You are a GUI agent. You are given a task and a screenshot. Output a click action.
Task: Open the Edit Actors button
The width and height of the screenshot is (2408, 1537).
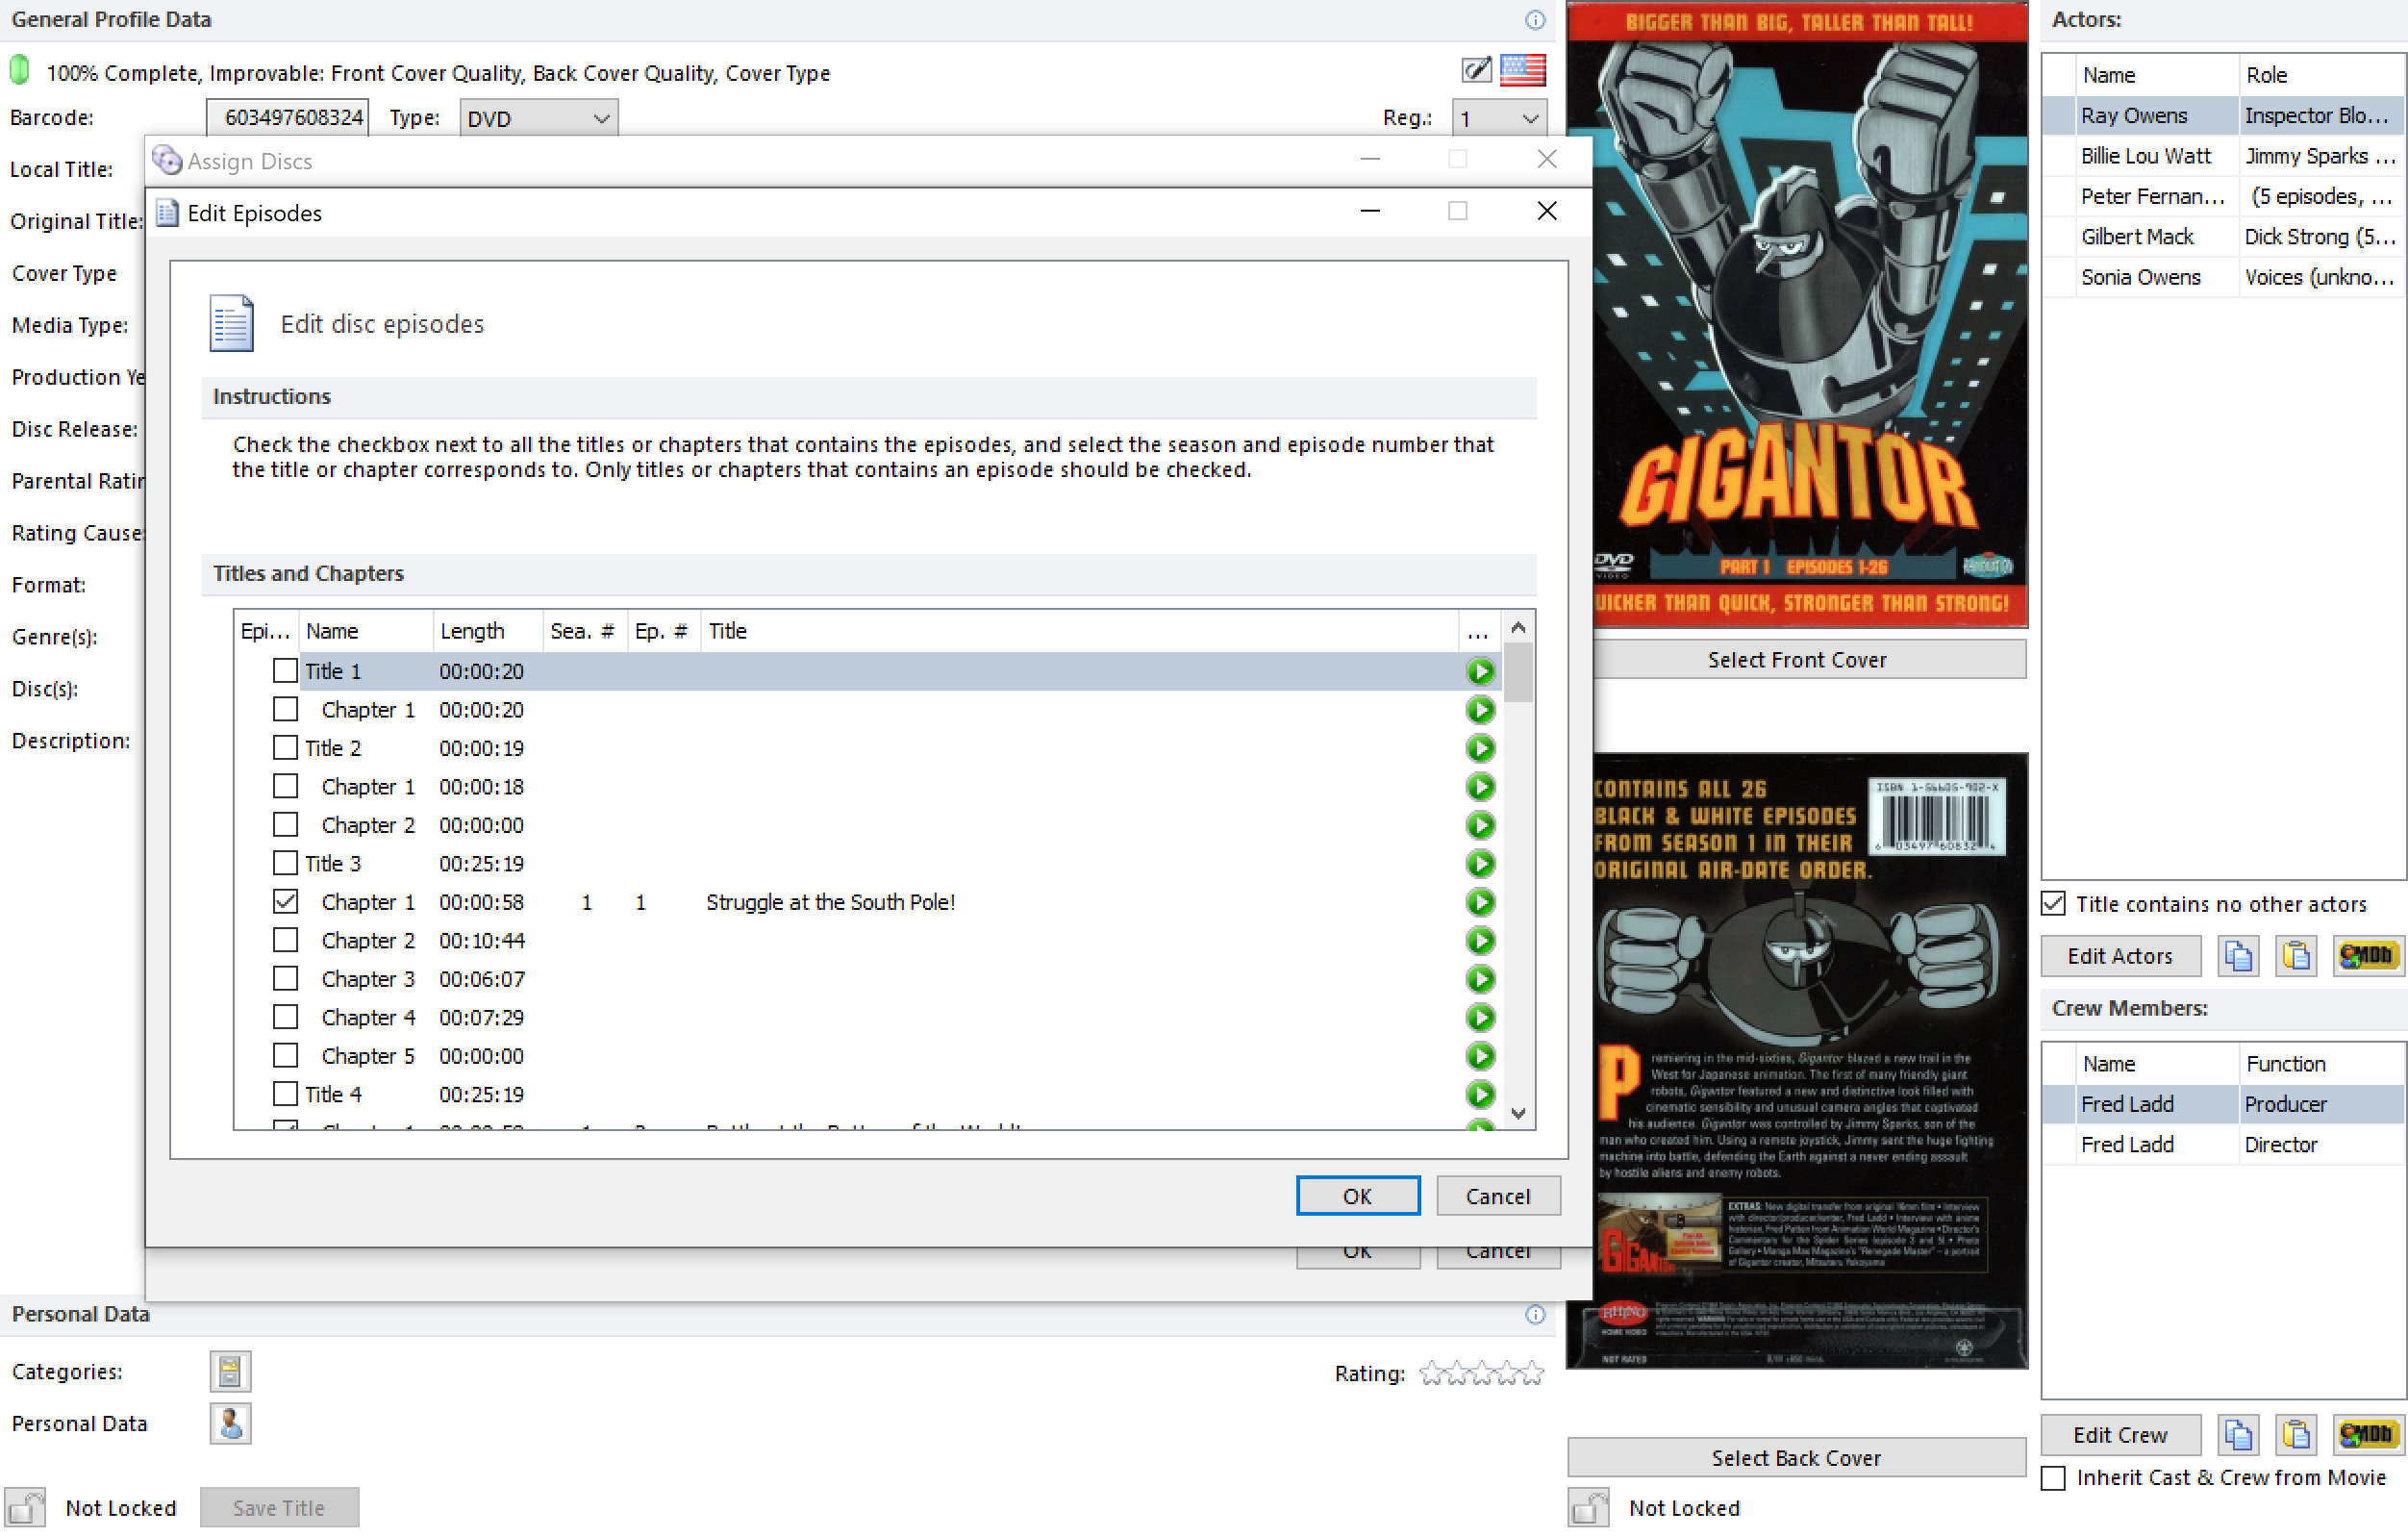tap(2120, 956)
